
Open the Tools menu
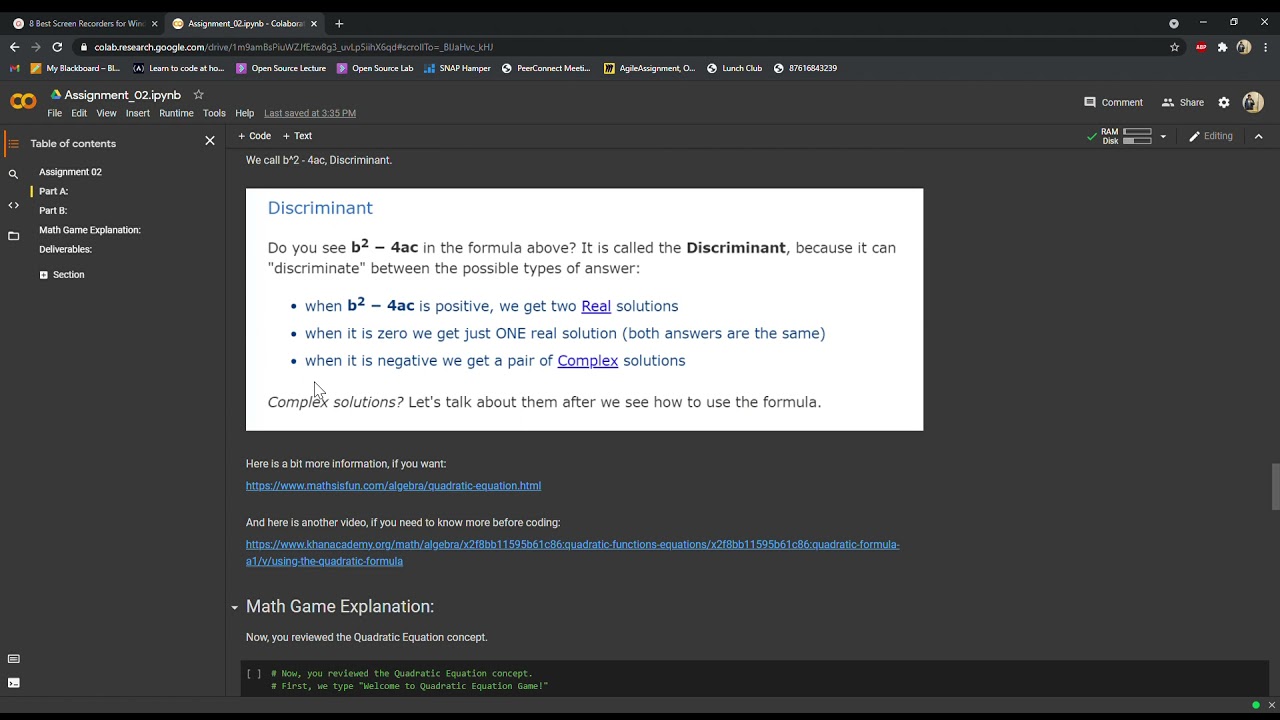[x=214, y=113]
